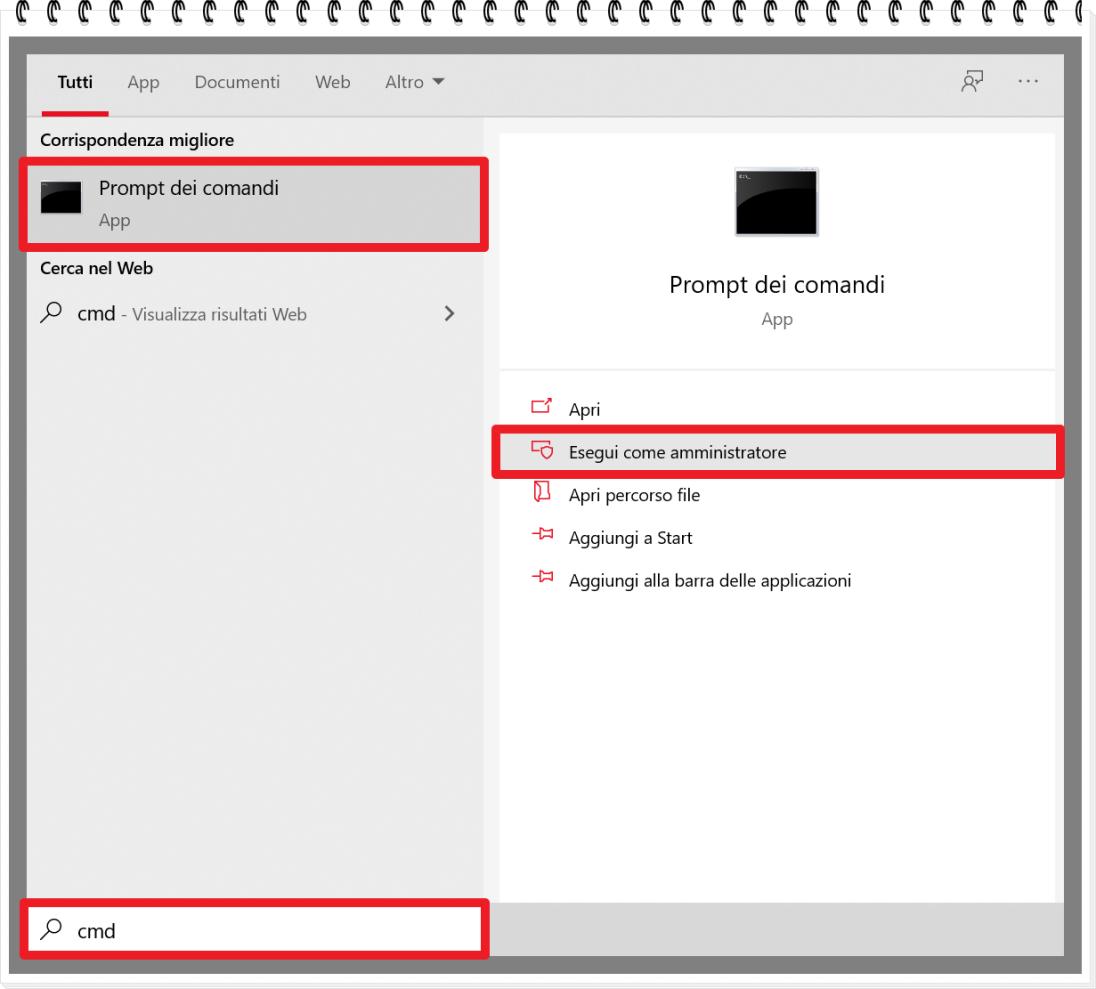The height and width of the screenshot is (989, 1096).
Task: Switch to the App tab
Action: coord(143,82)
